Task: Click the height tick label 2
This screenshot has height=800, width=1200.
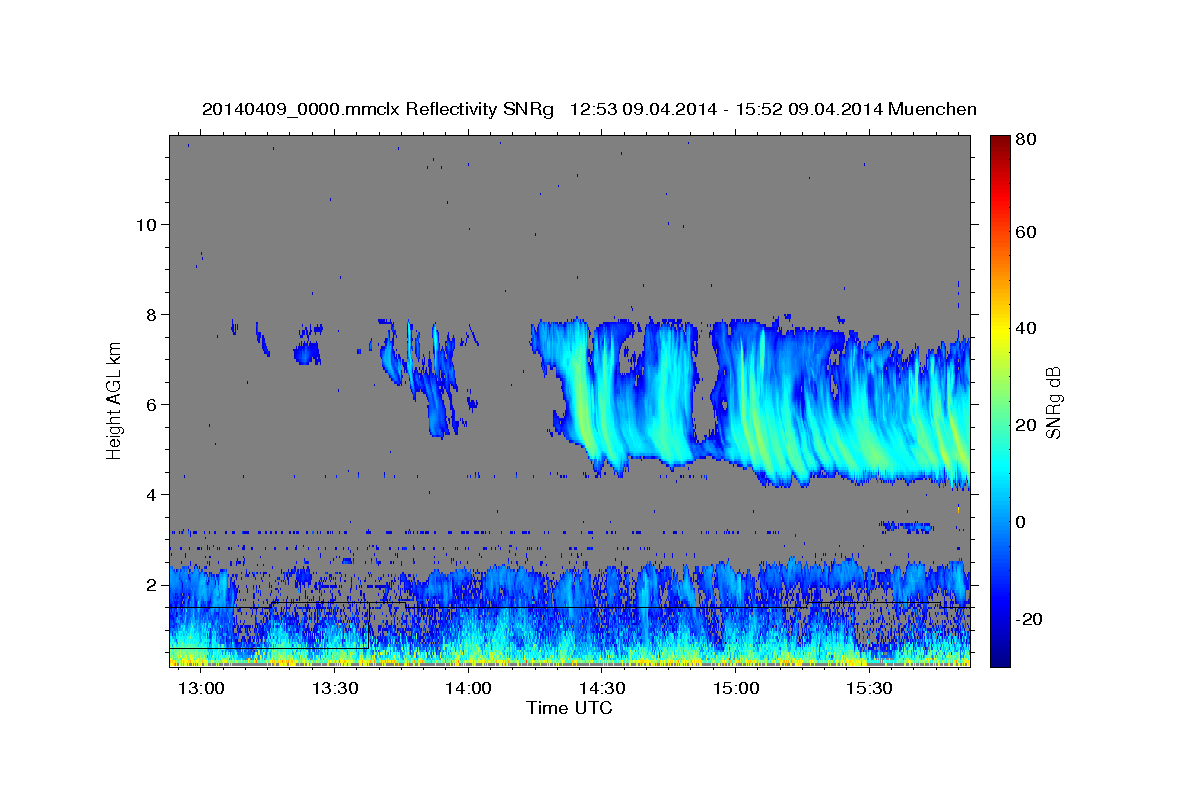Action: pyautogui.click(x=152, y=585)
